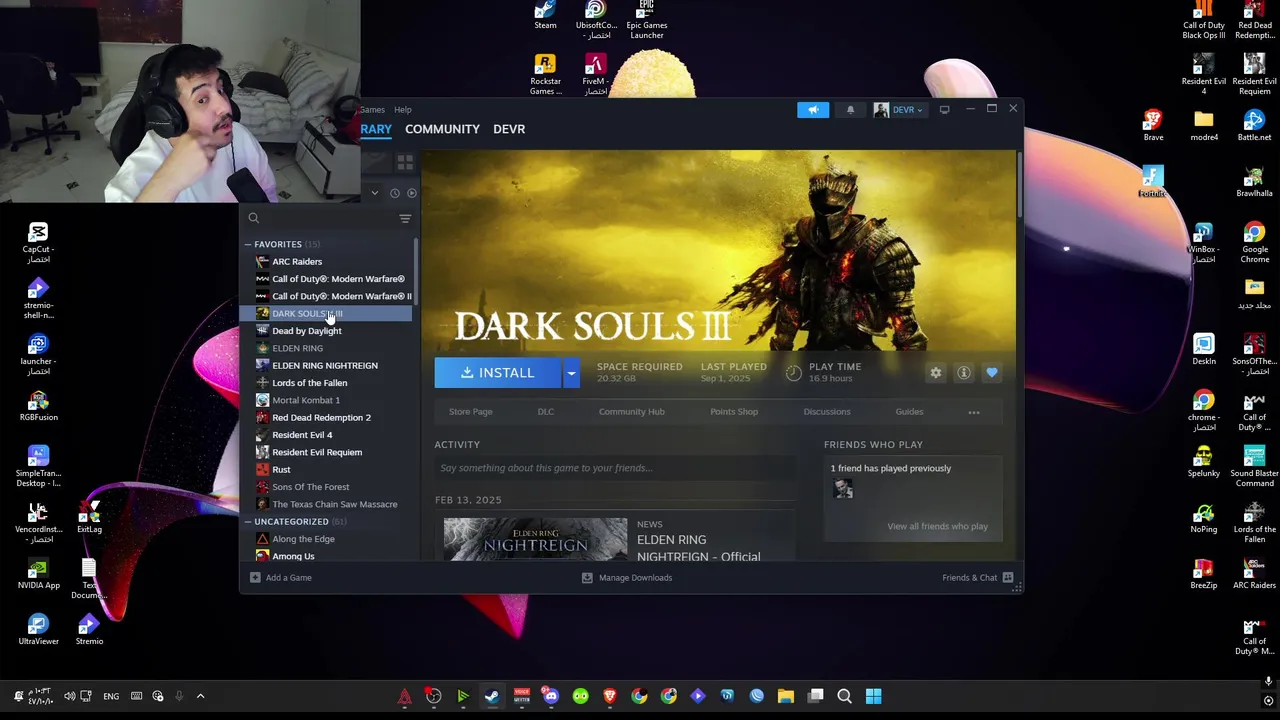This screenshot has height=720, width=1280.
Task: Switch to the COMMUNITY tab
Action: tap(442, 129)
